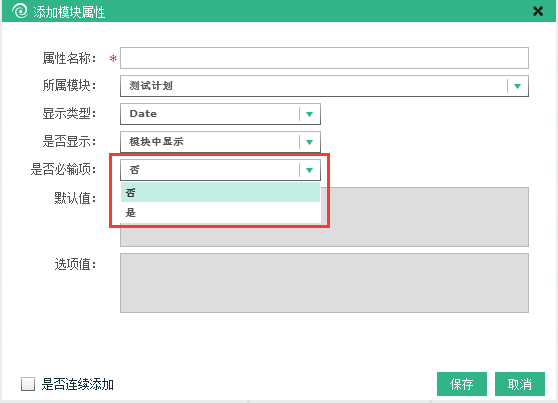Click the 属性名称 text field
558x403 pixels.
coord(324,58)
